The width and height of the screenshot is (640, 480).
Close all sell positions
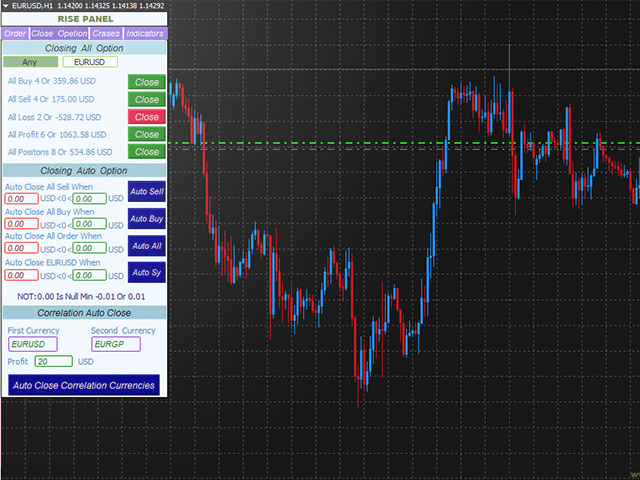146,100
